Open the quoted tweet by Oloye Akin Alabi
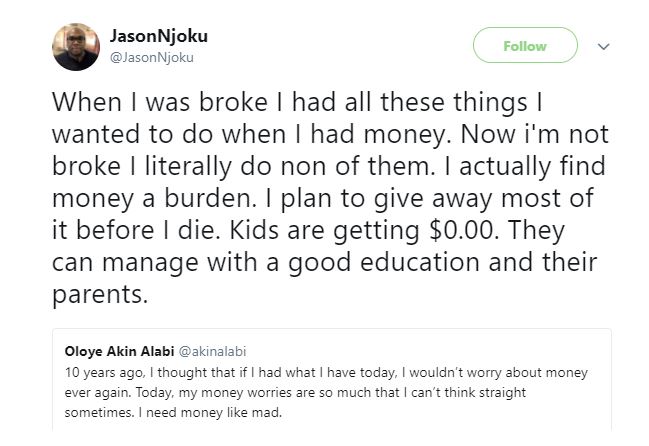Screen dimensions: 649x446 click(332, 380)
